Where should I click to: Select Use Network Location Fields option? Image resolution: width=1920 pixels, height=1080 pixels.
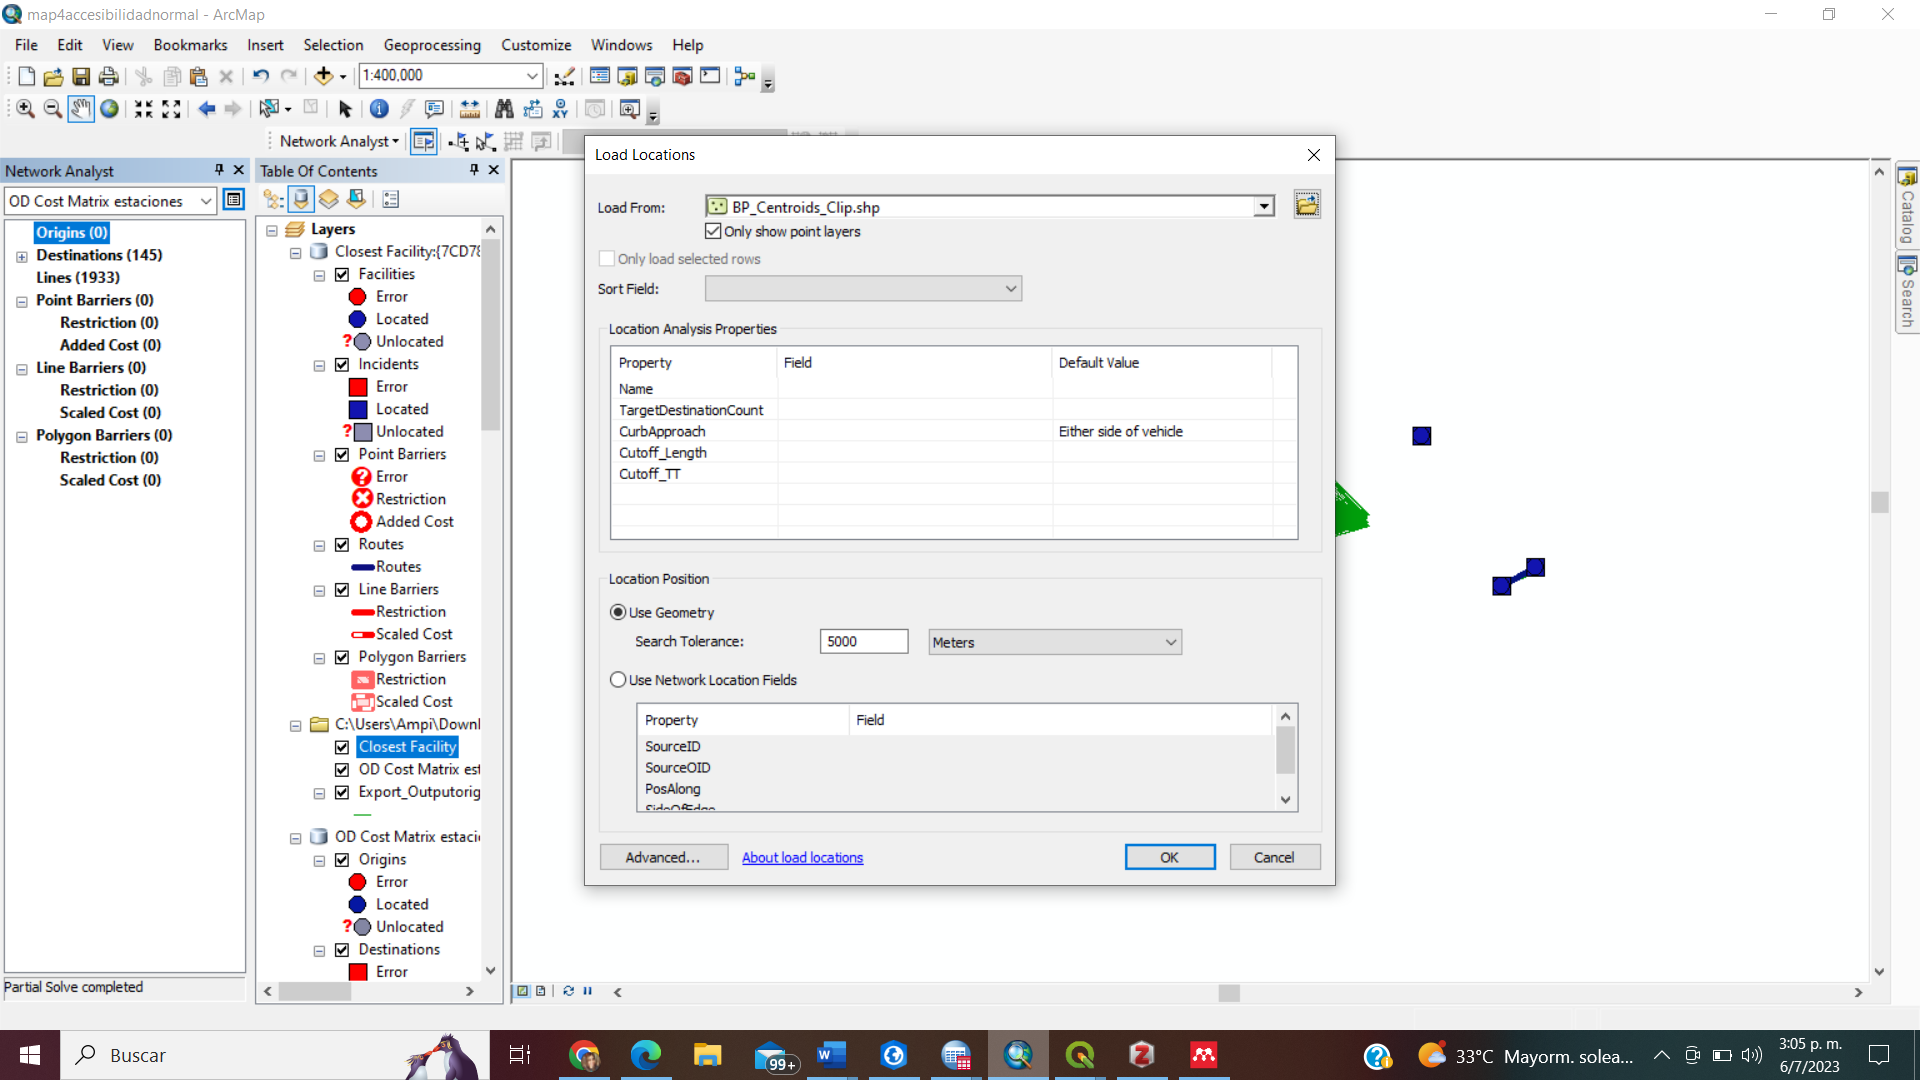pyautogui.click(x=618, y=679)
